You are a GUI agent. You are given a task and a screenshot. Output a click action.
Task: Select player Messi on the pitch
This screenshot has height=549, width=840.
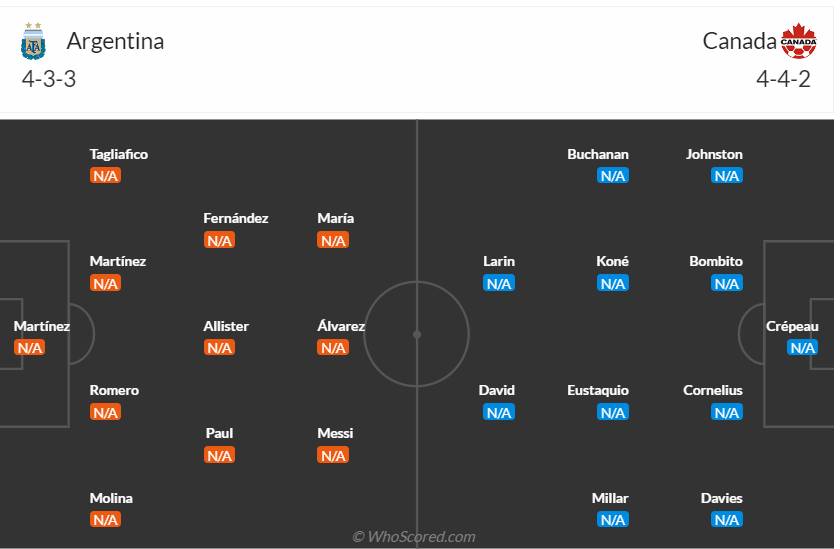[x=335, y=433]
